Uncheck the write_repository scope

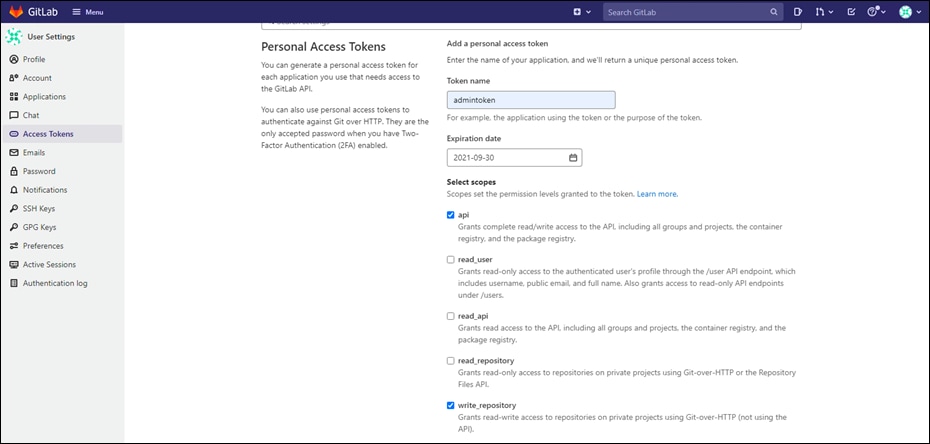tap(451, 405)
